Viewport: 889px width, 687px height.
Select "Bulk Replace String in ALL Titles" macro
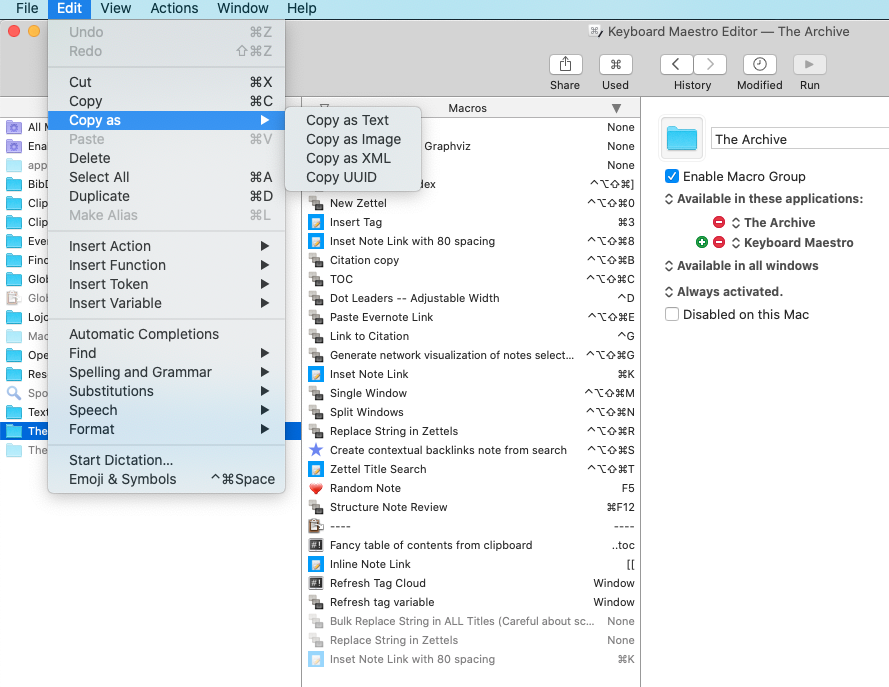point(471,621)
